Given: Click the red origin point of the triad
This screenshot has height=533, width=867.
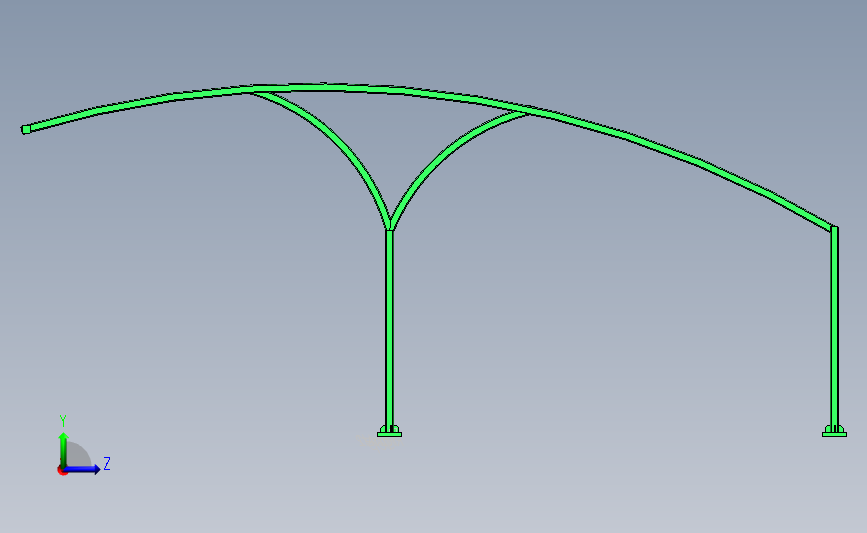Looking at the screenshot, I should (62, 471).
